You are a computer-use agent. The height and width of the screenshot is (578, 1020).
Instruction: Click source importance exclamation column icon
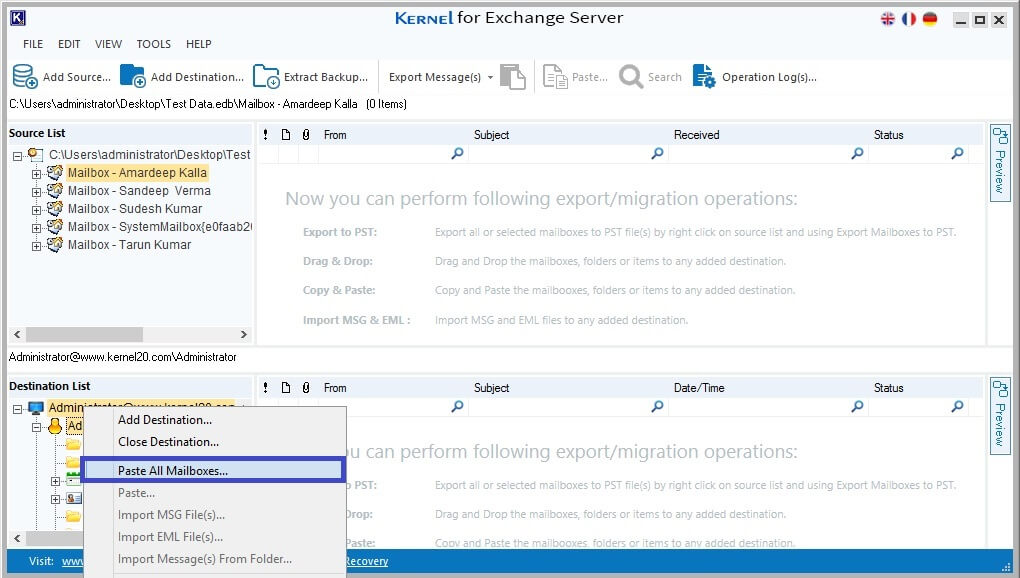click(x=265, y=135)
